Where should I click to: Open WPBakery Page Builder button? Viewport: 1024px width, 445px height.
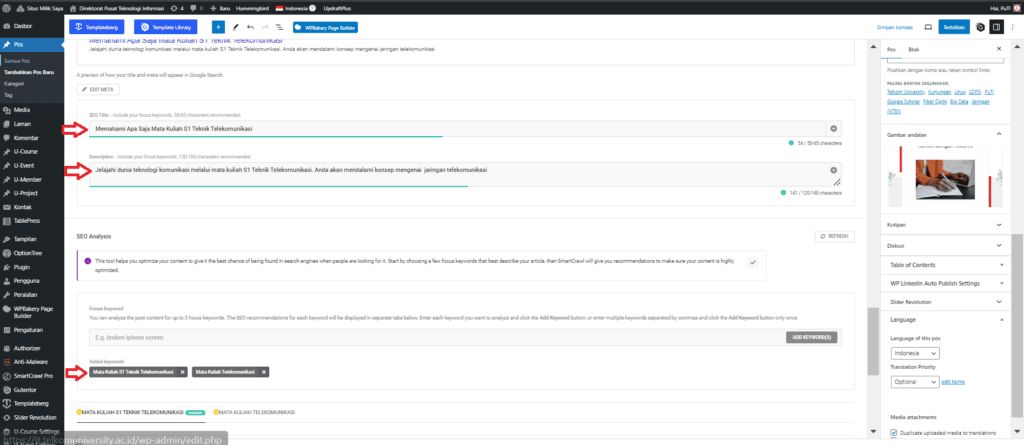(325, 28)
